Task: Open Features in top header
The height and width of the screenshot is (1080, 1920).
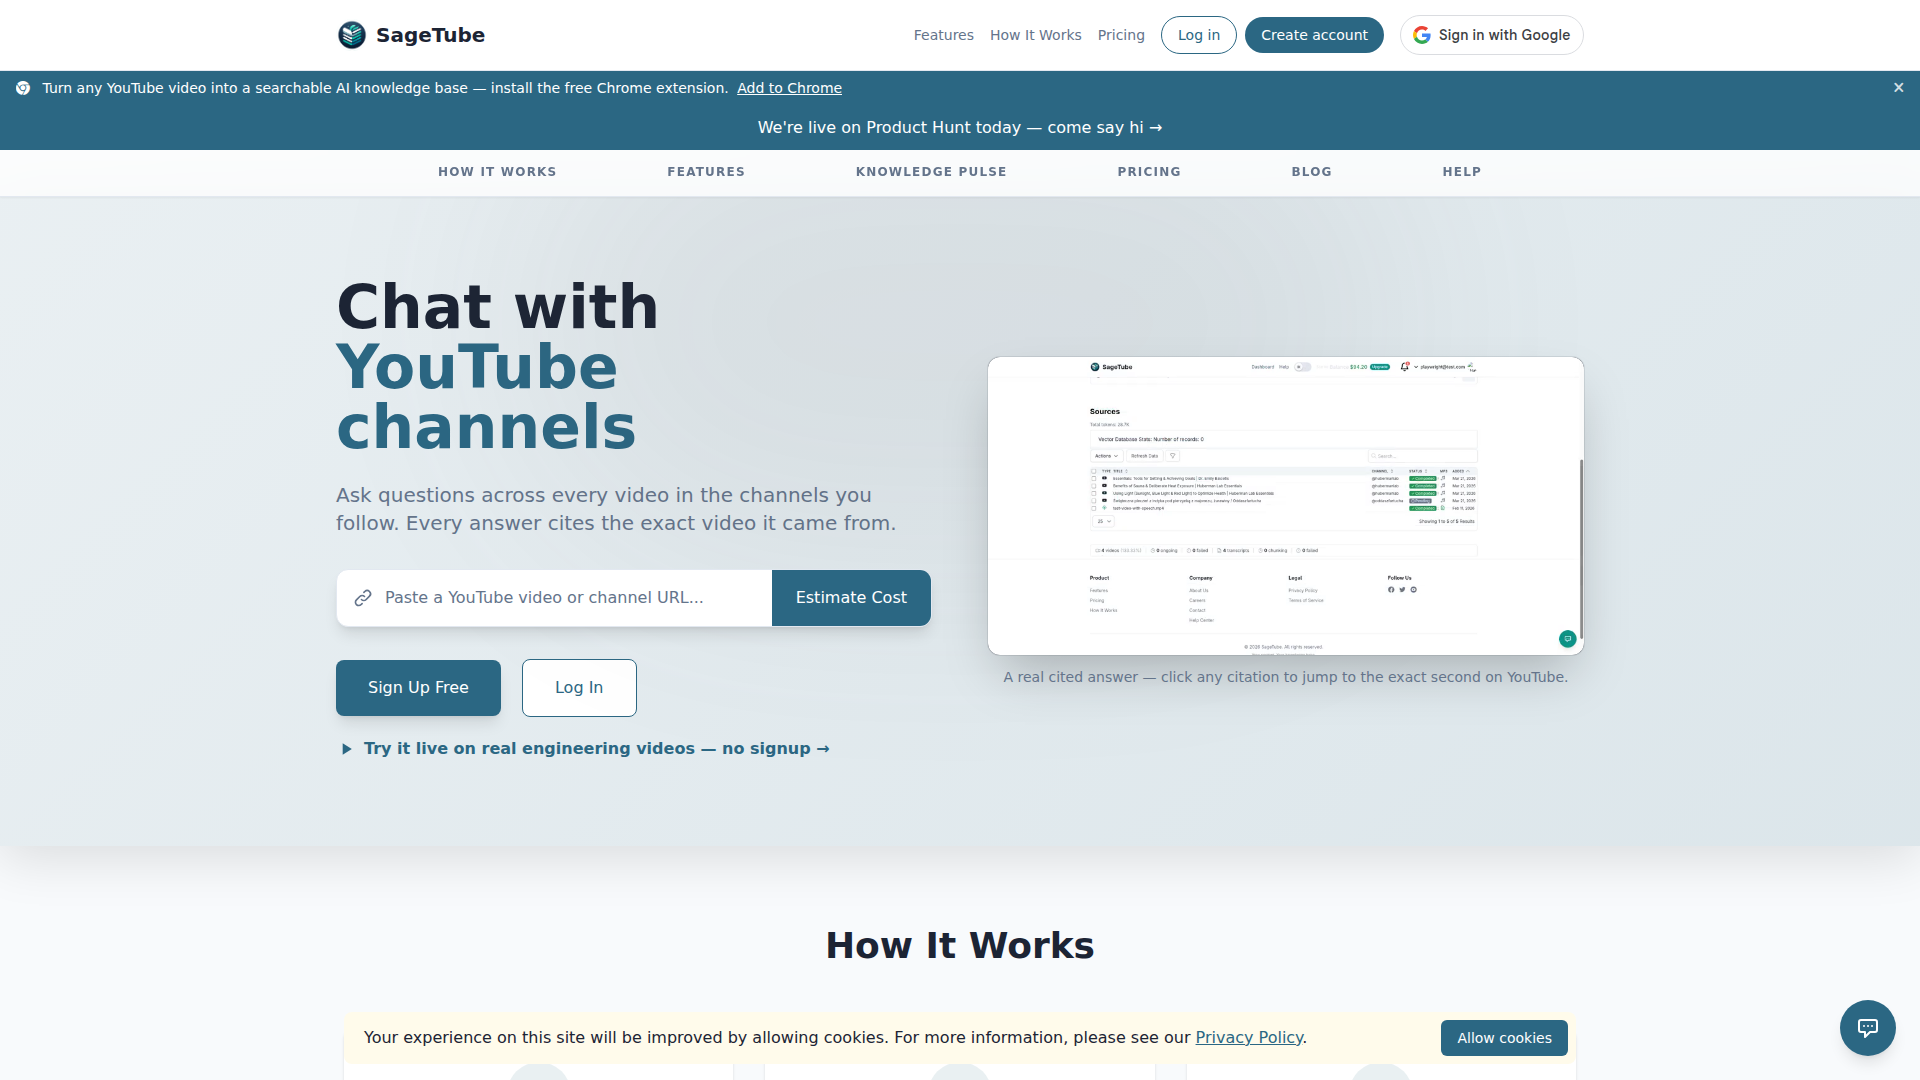Action: tap(943, 35)
